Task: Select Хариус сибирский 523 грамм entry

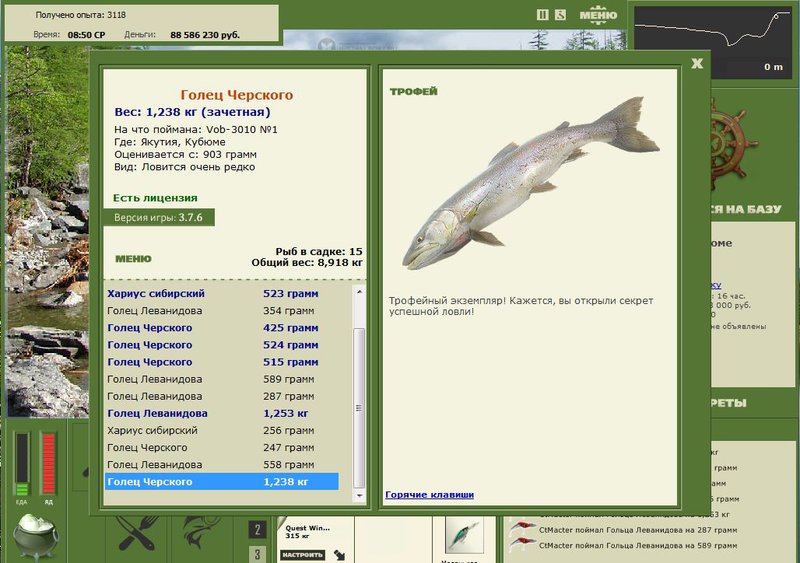Action: 221,293
